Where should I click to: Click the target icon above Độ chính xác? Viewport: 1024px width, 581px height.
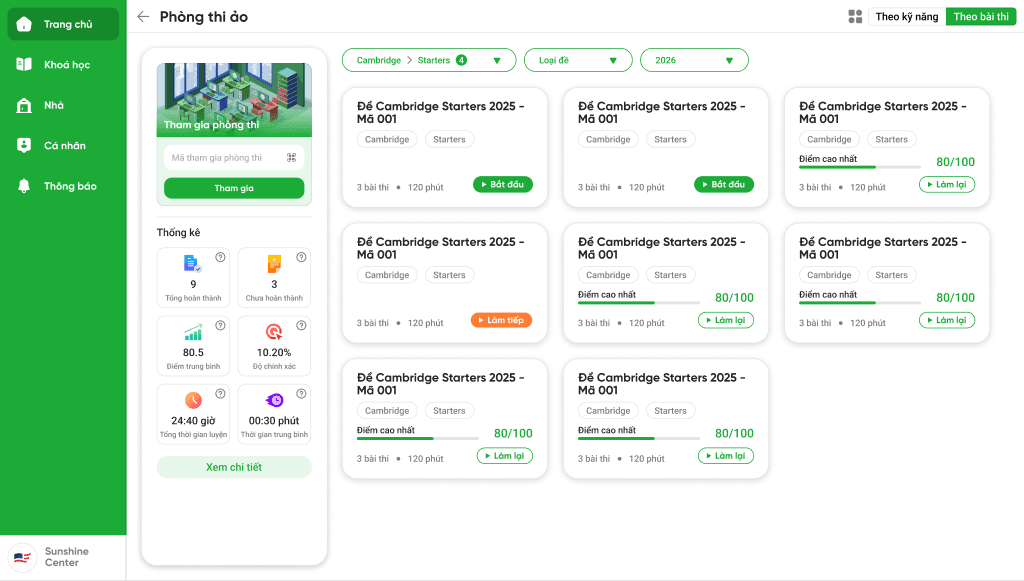[274, 332]
